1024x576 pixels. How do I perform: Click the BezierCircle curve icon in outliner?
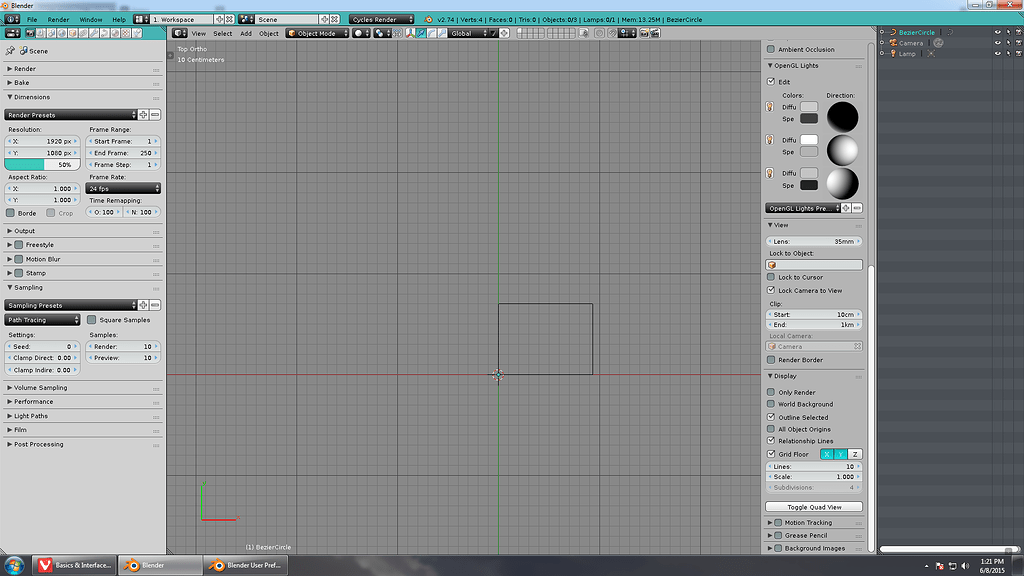coord(893,32)
